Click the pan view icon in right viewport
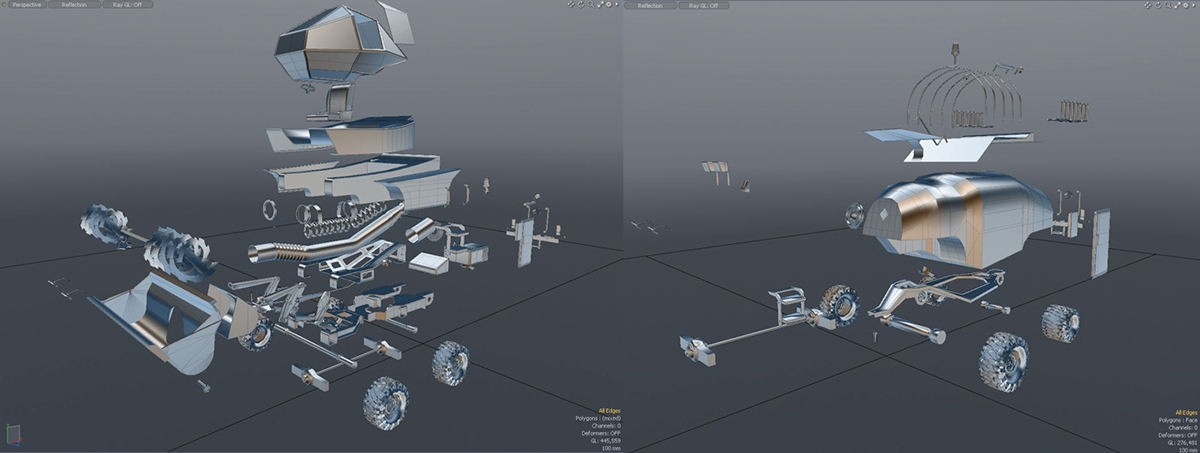 (x=1148, y=5)
